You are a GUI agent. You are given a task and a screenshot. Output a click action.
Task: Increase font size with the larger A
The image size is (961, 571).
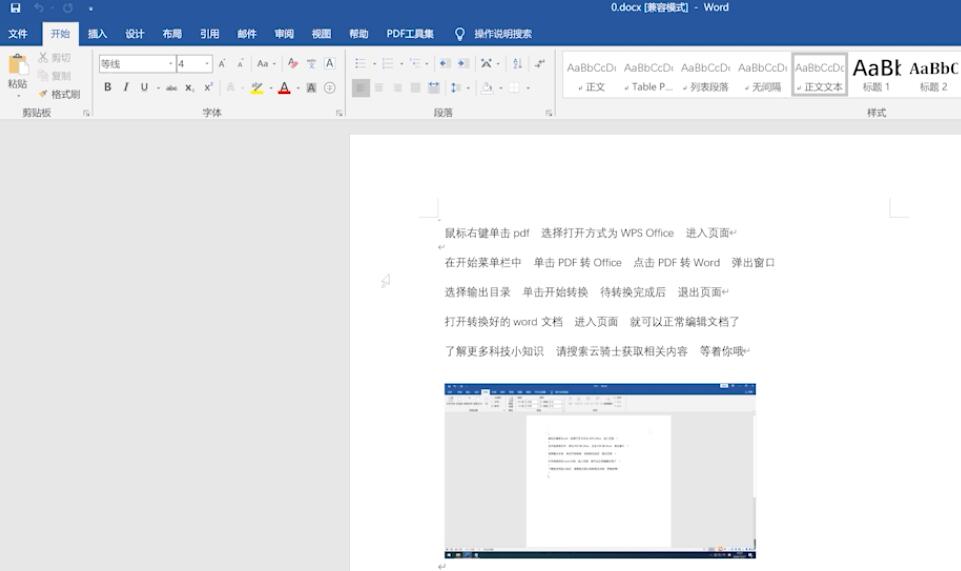tap(222, 64)
